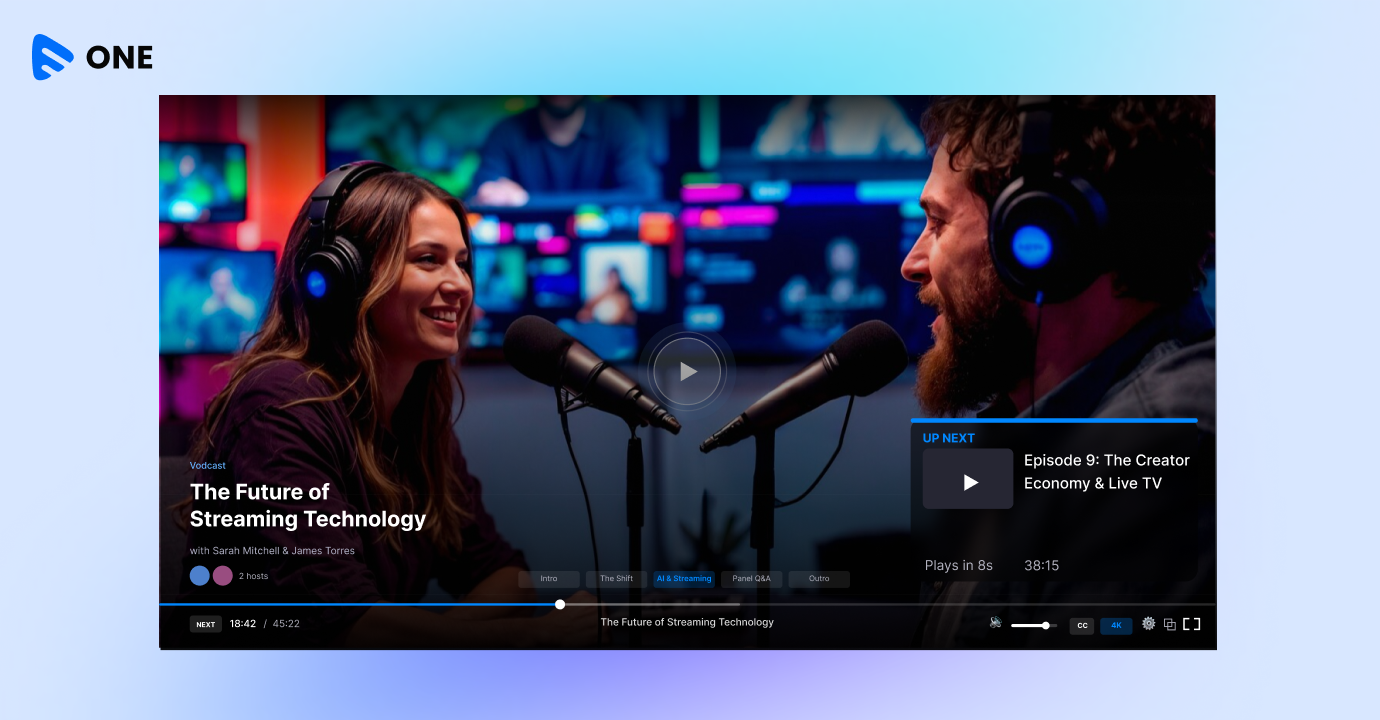Play the Up Next episode thumbnail
The image size is (1380, 720).
967,479
